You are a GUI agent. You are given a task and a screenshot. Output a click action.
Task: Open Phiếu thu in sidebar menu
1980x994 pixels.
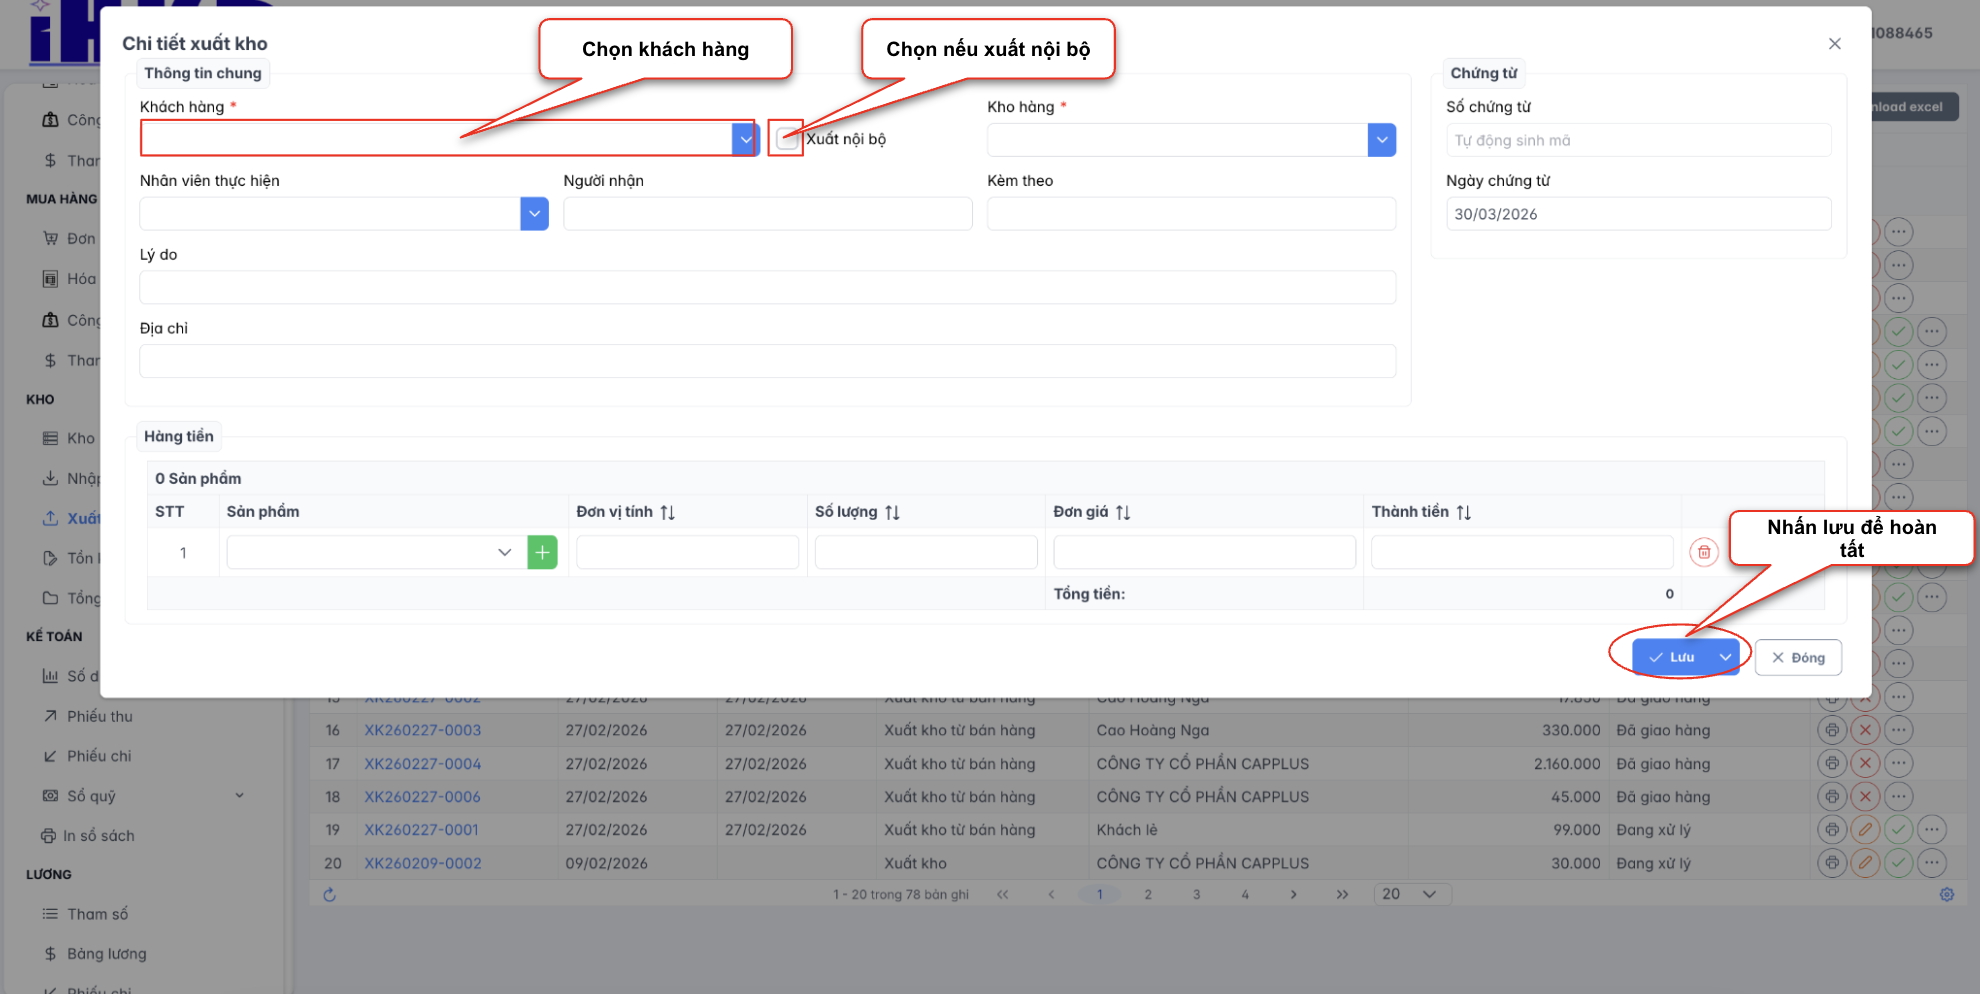[x=99, y=716]
